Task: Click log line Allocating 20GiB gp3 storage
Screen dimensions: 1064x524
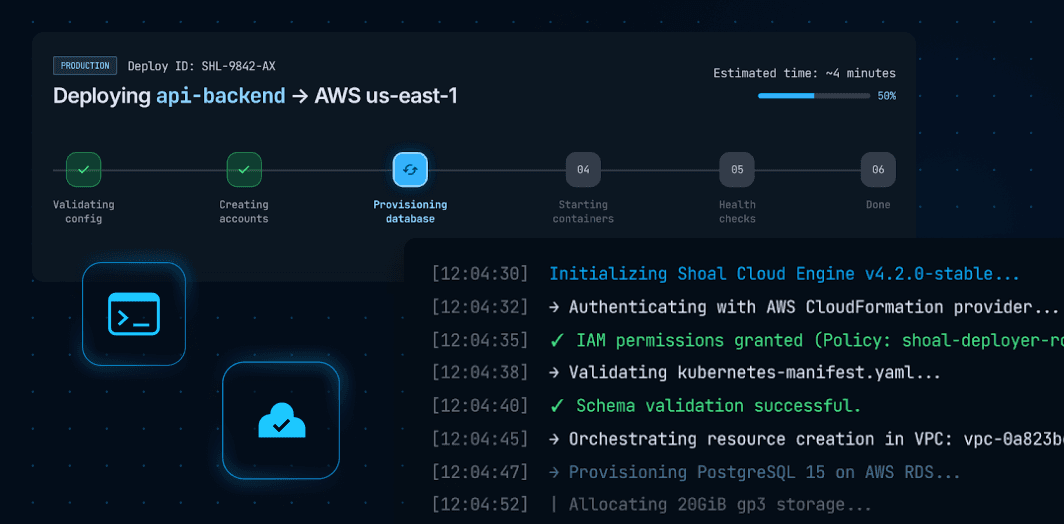Action: click(x=710, y=505)
